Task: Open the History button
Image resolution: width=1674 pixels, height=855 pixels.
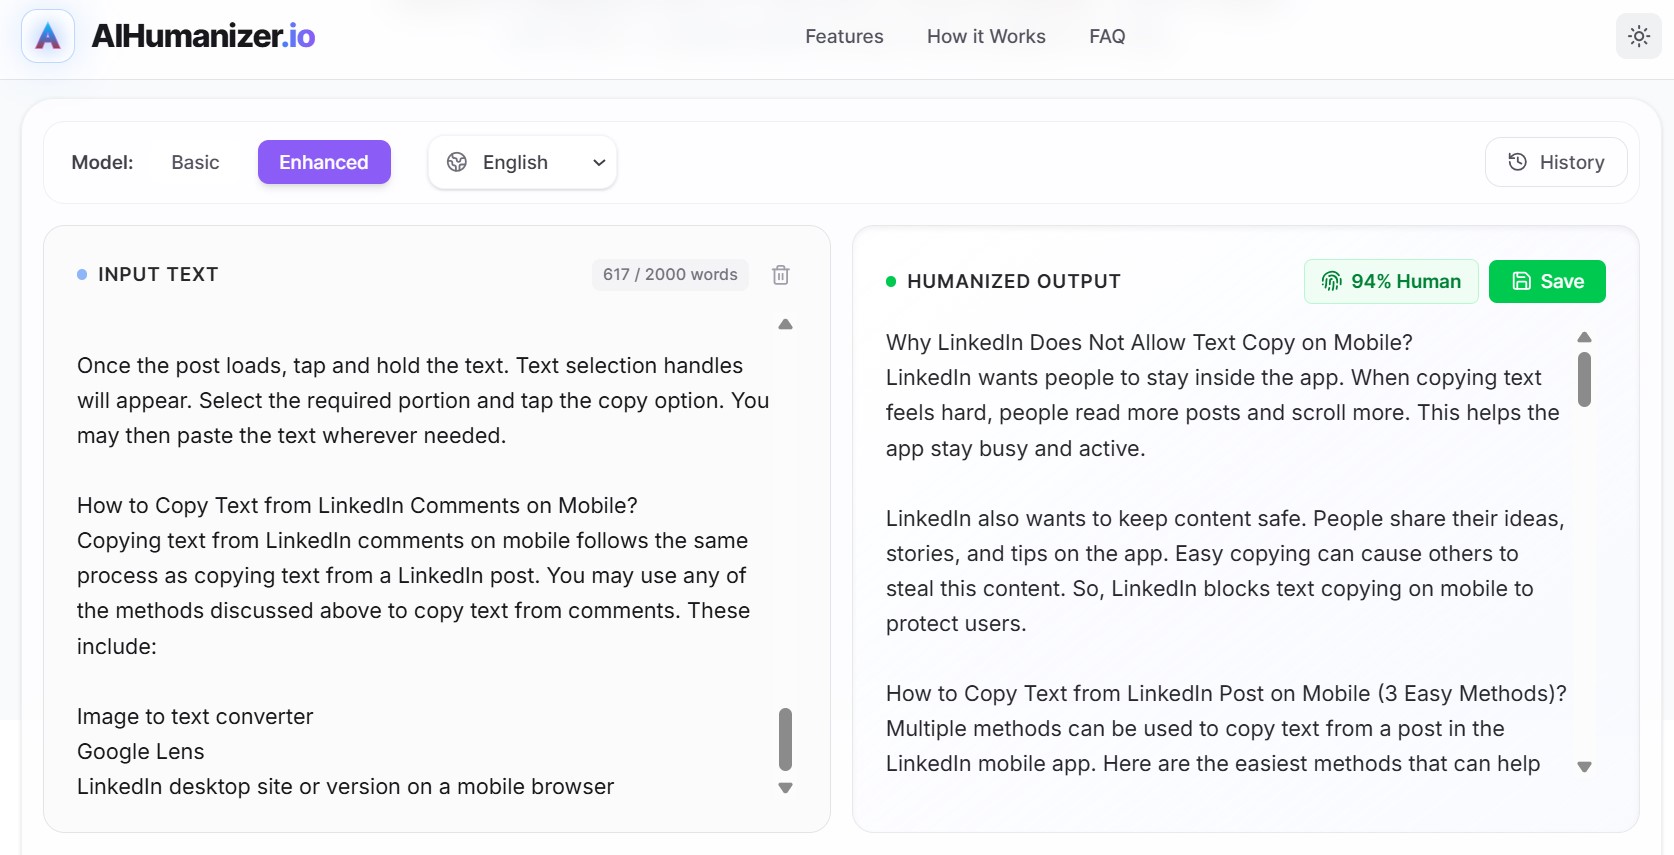Action: tap(1556, 162)
